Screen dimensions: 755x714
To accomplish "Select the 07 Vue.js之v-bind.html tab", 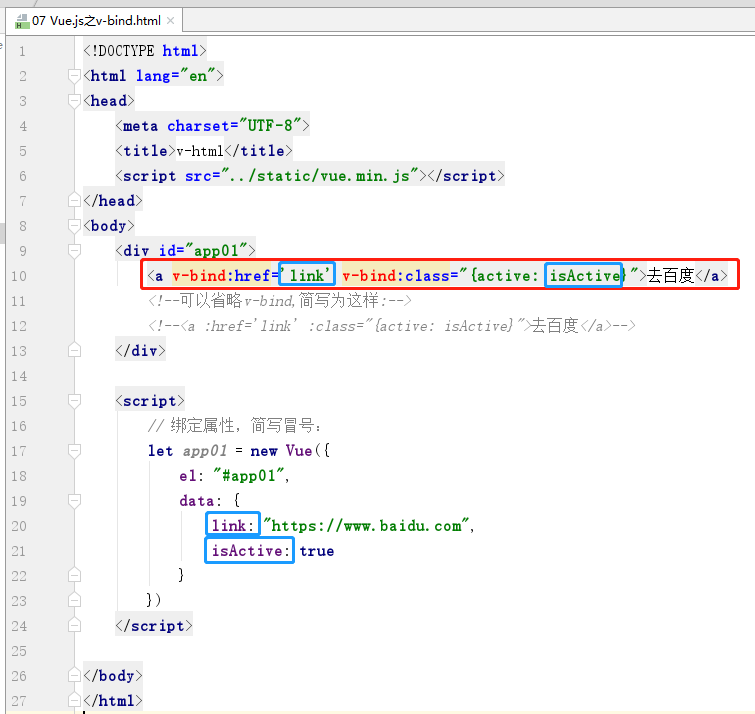I will pyautogui.click(x=94, y=21).
